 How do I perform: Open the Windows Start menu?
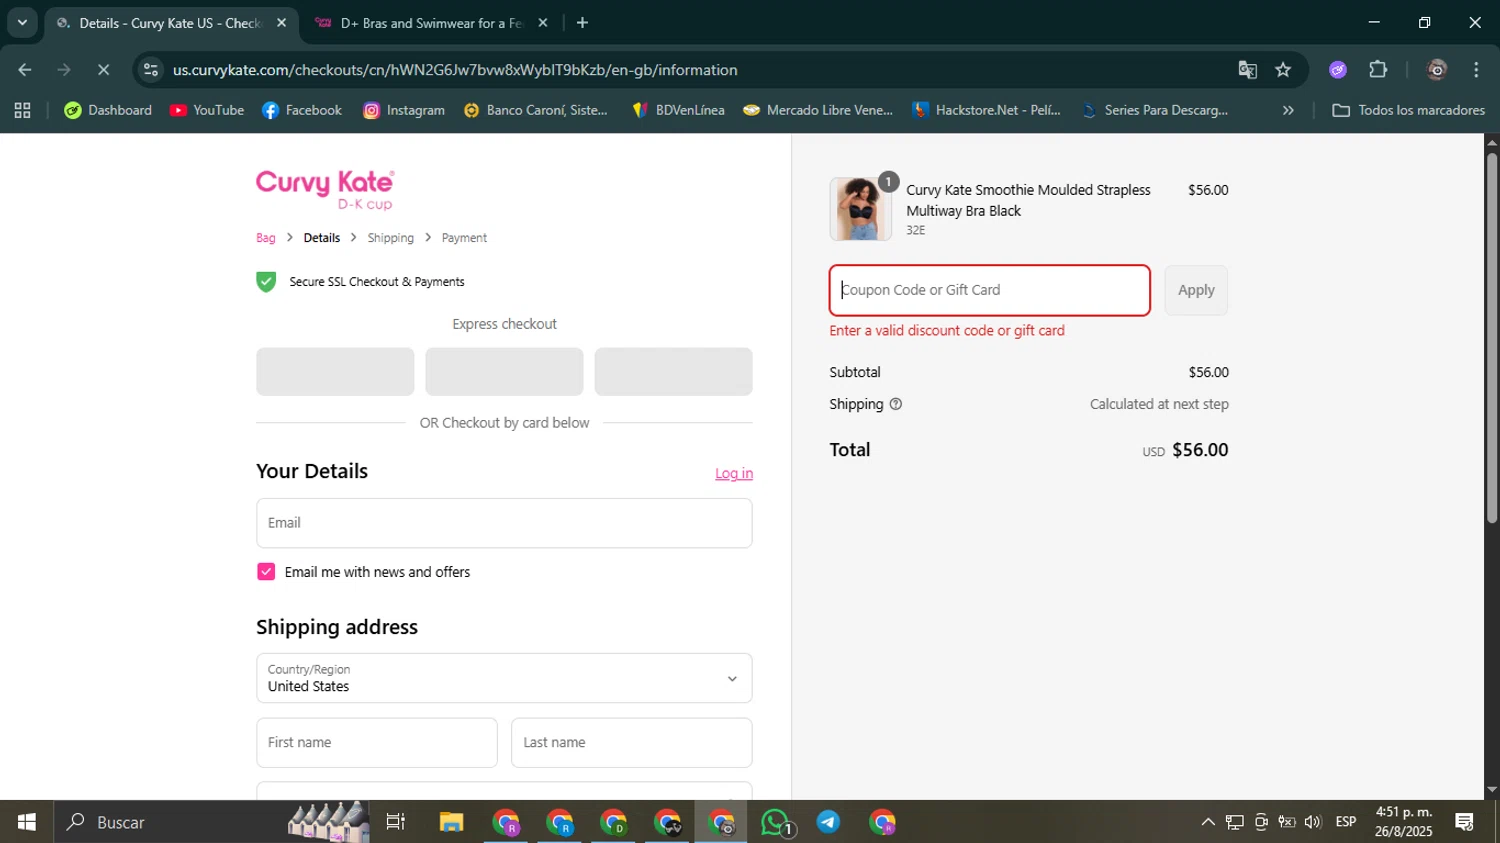pyautogui.click(x=27, y=822)
